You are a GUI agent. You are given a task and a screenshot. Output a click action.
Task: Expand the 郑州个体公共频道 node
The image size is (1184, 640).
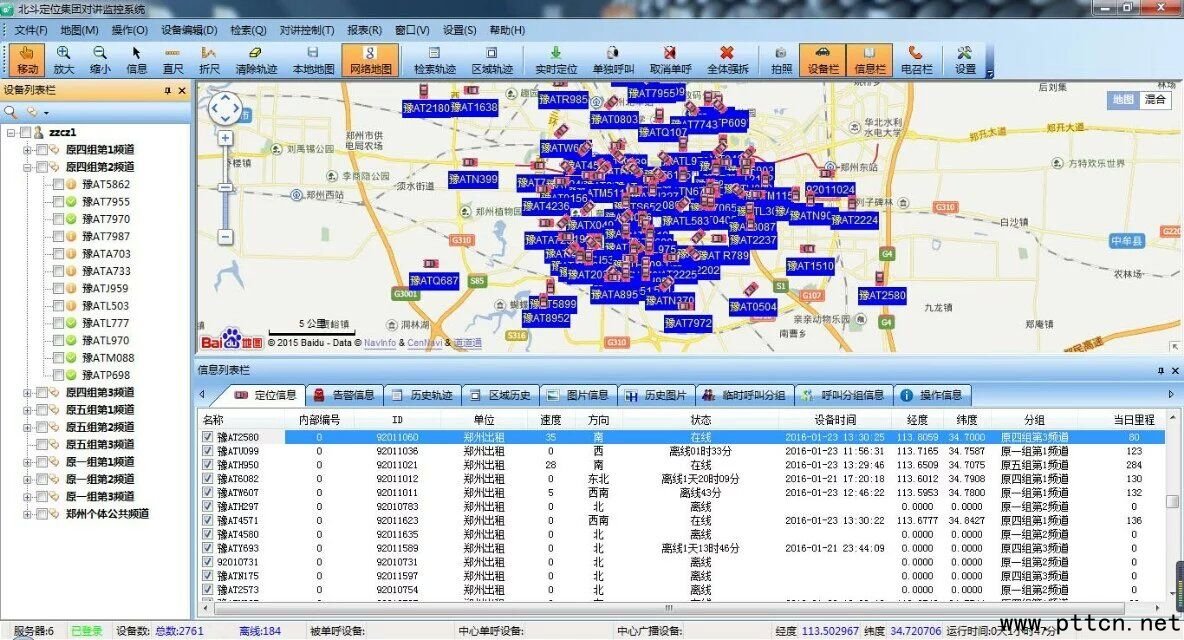coord(27,514)
